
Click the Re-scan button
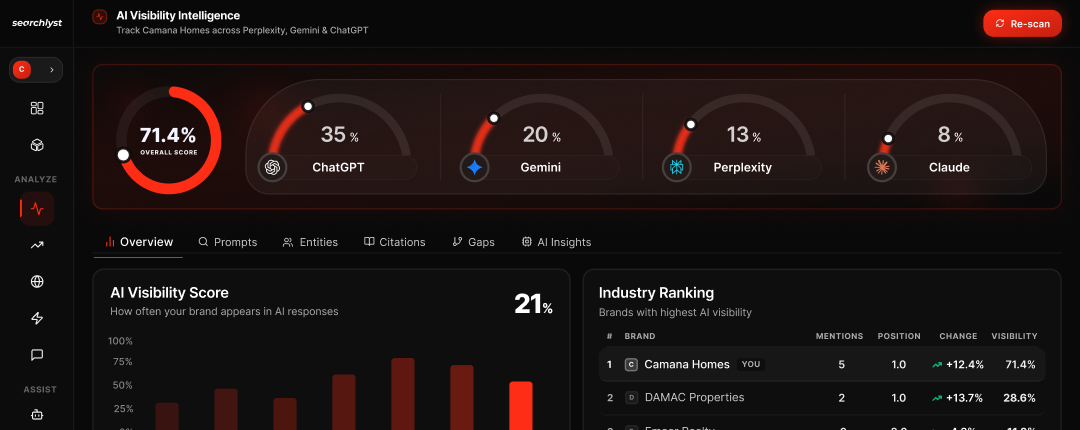coord(1021,23)
